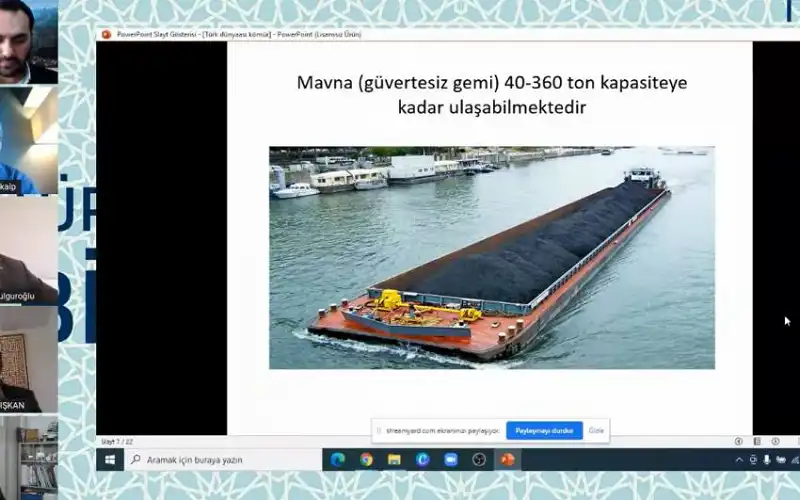Open the Zoom app in taskbar
This screenshot has height=500, width=800.
pyautogui.click(x=450, y=459)
